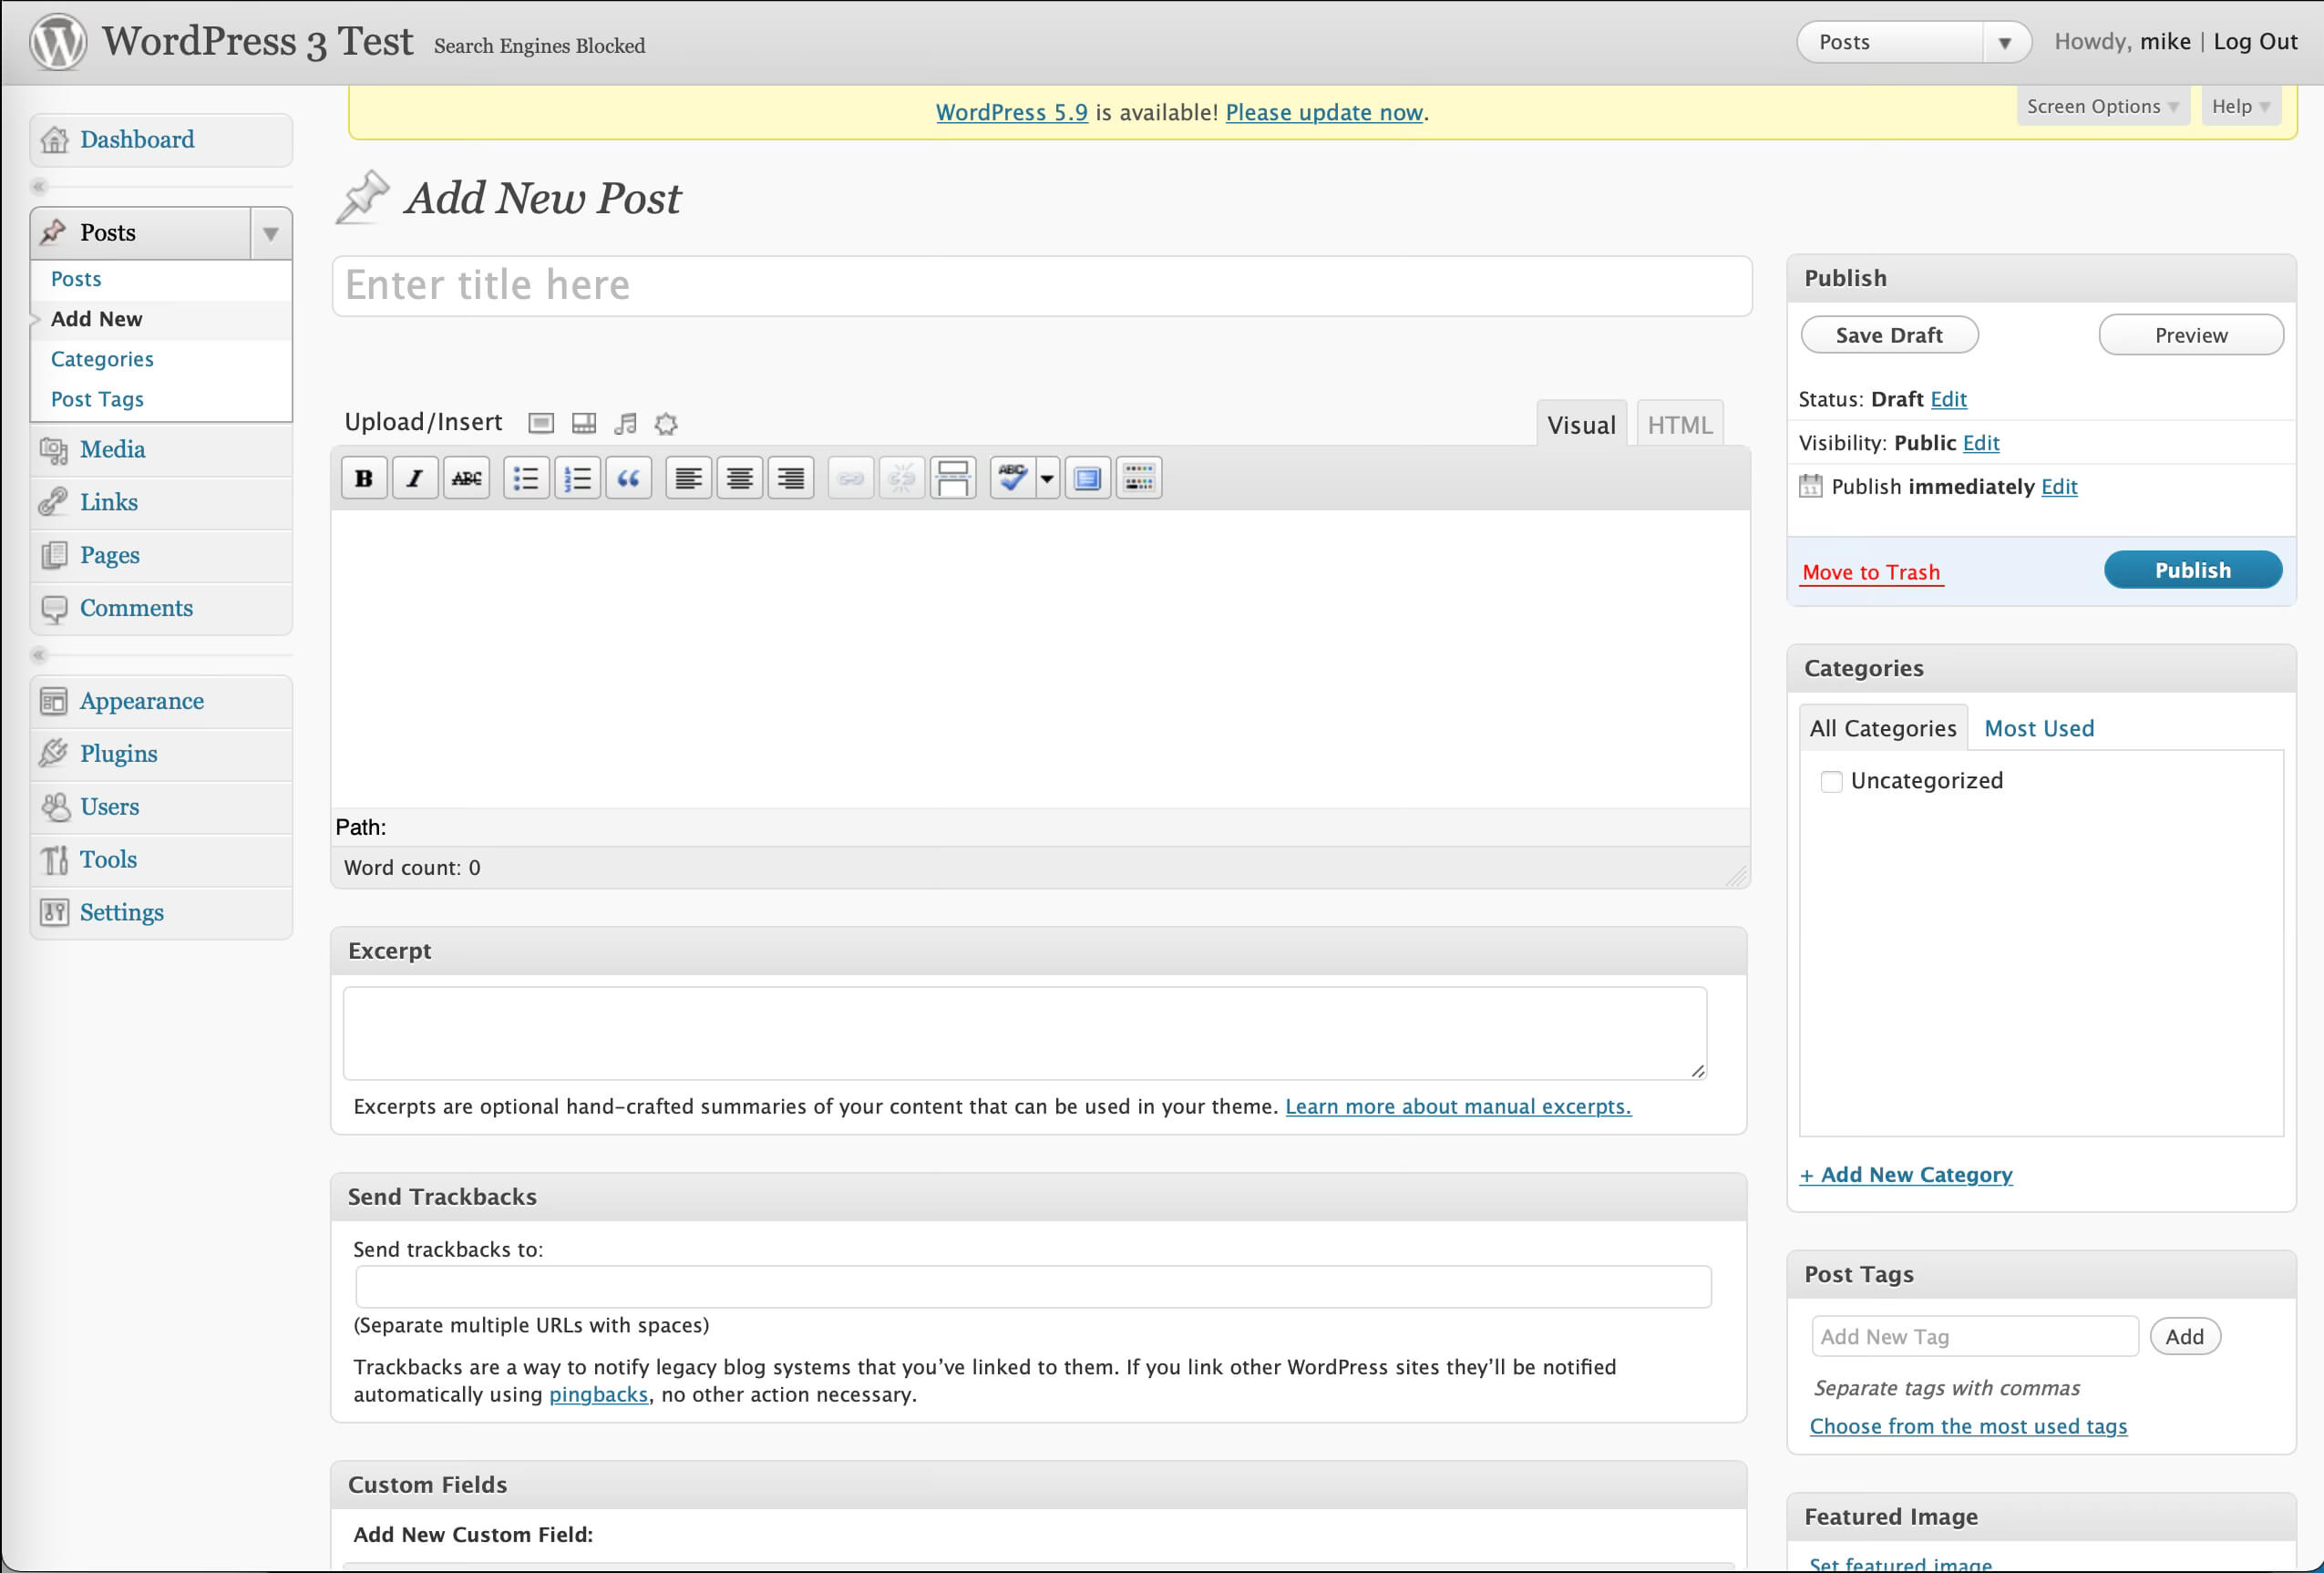Screen dimensions: 2324x1573
Task: Run the spellchecker icon
Action: tap(1012, 478)
